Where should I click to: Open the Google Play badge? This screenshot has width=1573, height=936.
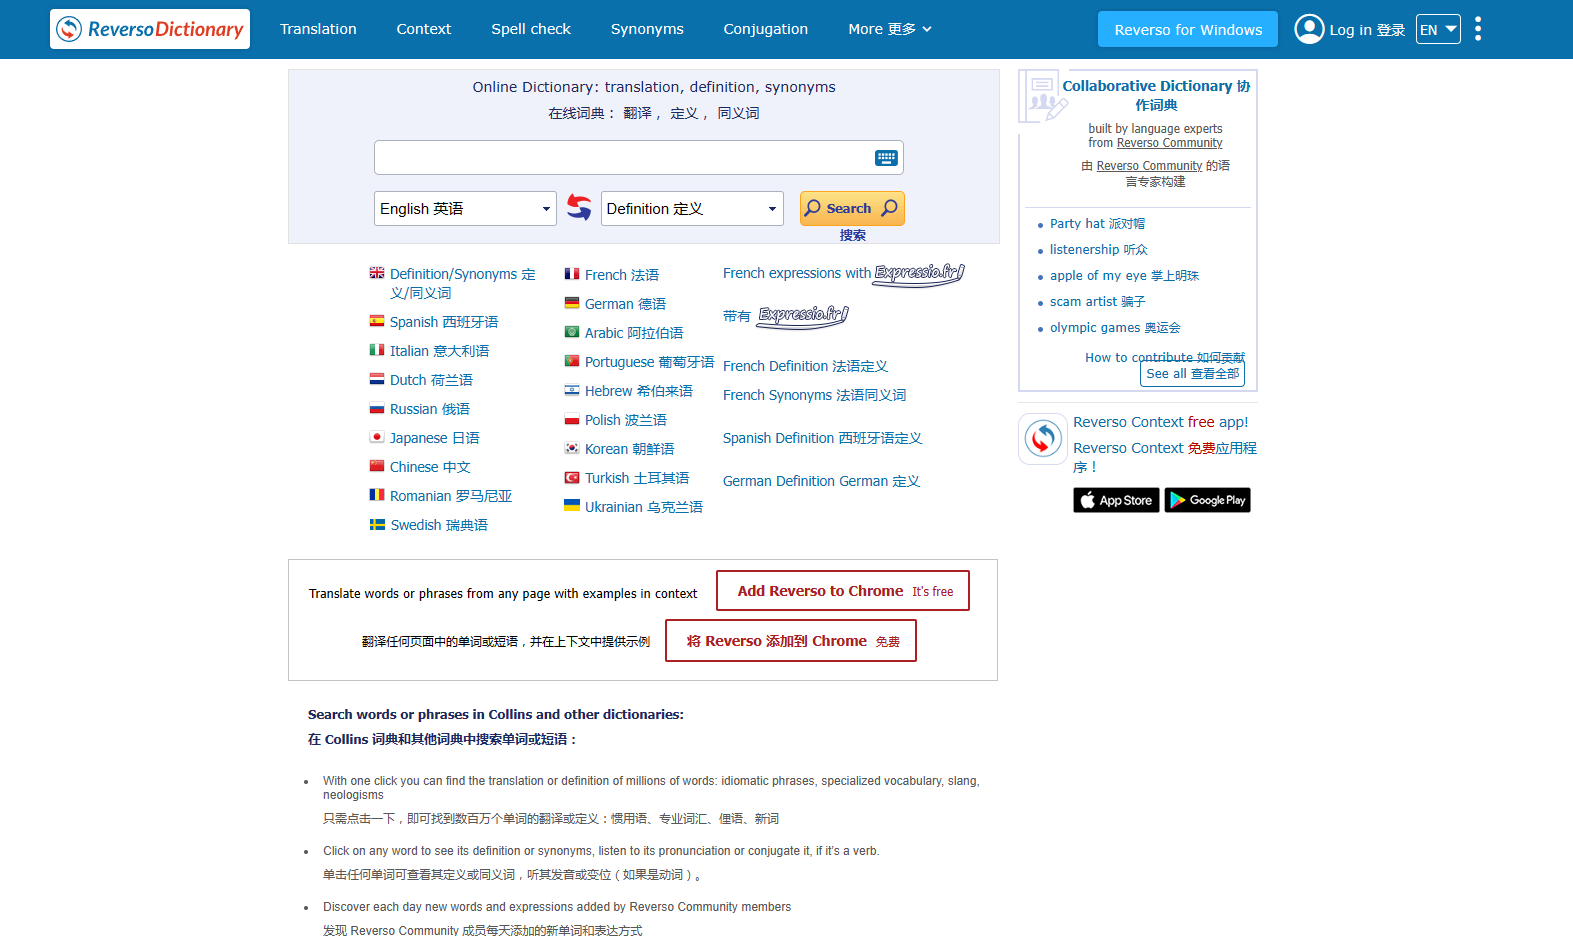click(1207, 500)
